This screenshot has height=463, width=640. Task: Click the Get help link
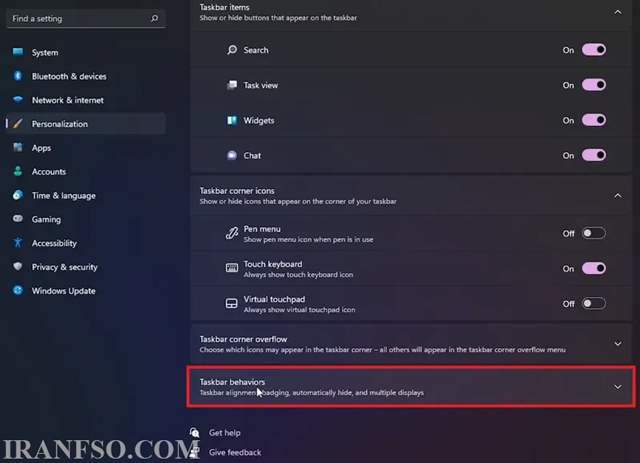point(224,432)
